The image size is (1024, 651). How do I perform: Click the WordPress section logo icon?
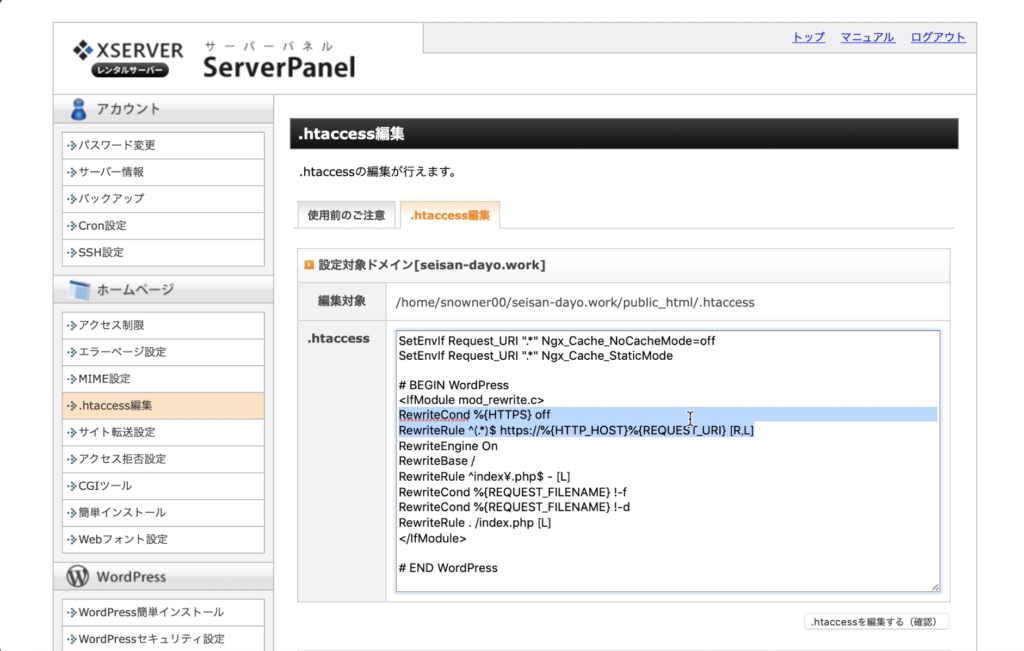click(78, 577)
